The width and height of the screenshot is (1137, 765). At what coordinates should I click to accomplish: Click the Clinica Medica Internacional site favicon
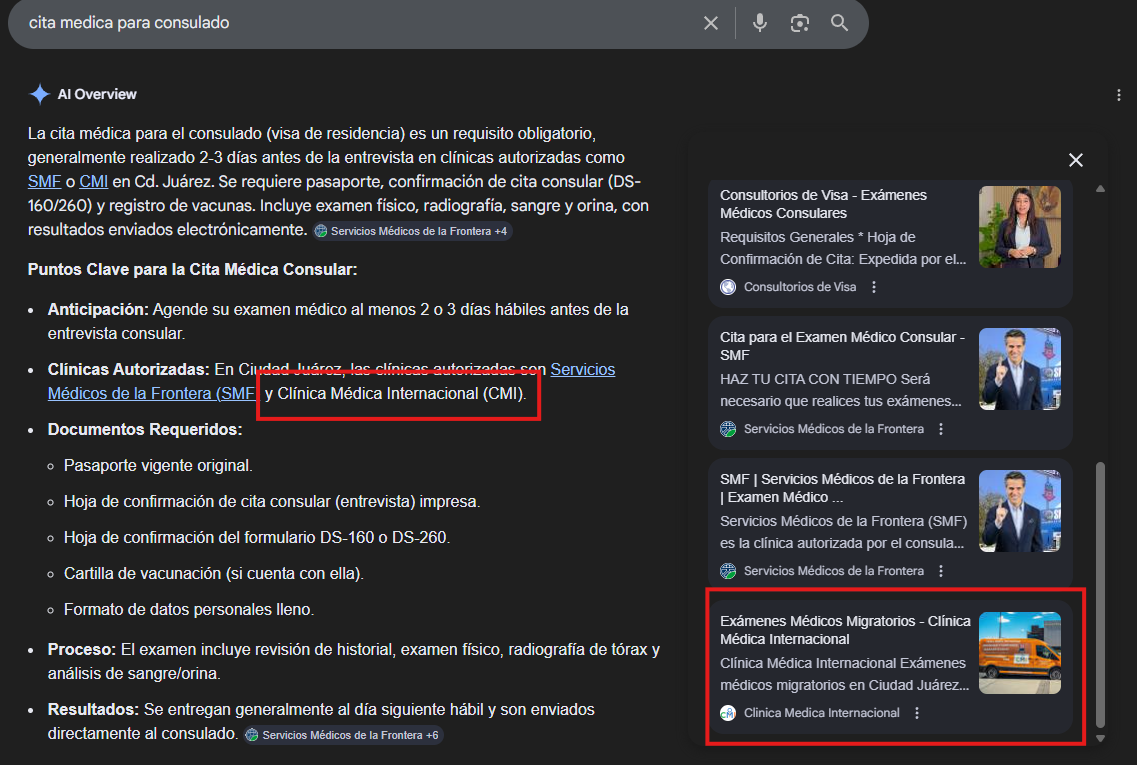click(728, 714)
